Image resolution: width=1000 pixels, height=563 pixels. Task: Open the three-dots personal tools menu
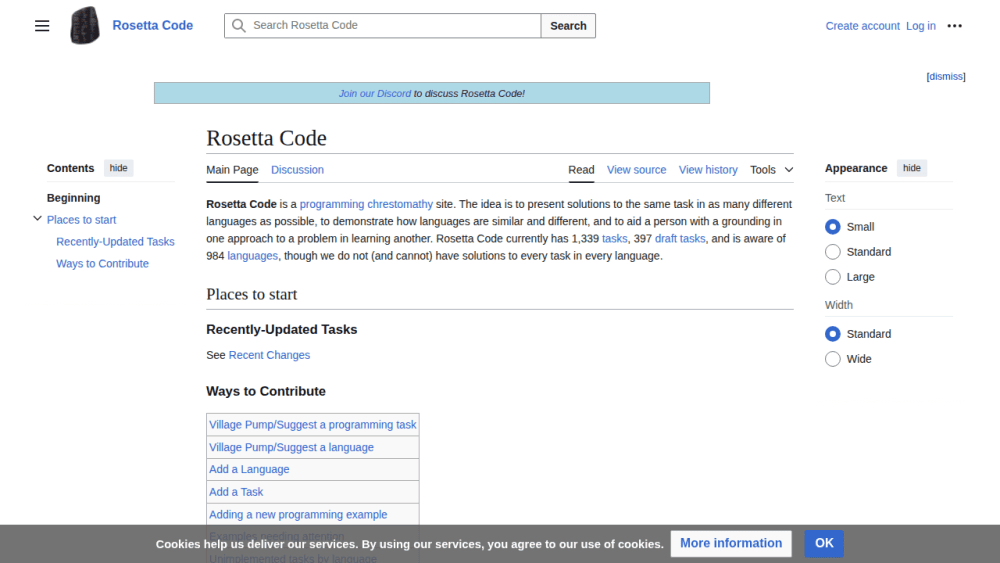pos(954,26)
